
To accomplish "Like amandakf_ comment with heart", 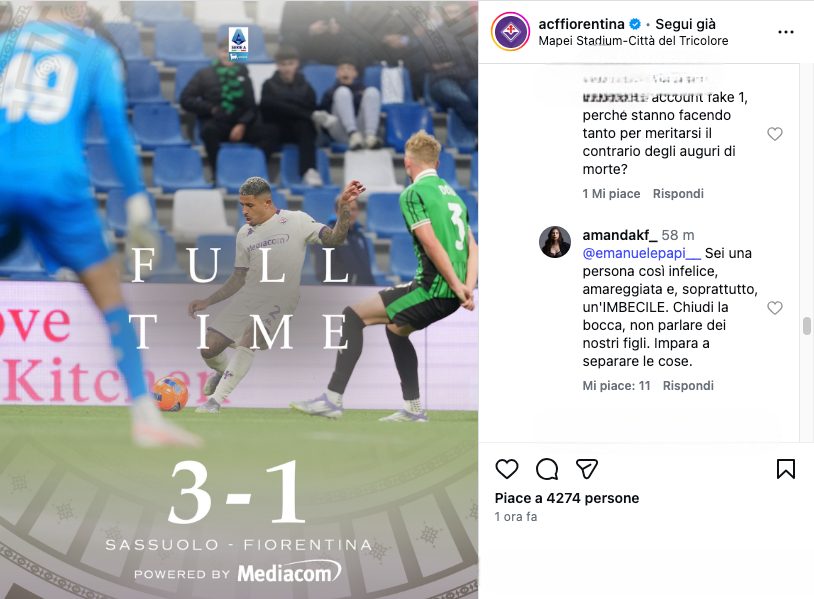I will [775, 308].
